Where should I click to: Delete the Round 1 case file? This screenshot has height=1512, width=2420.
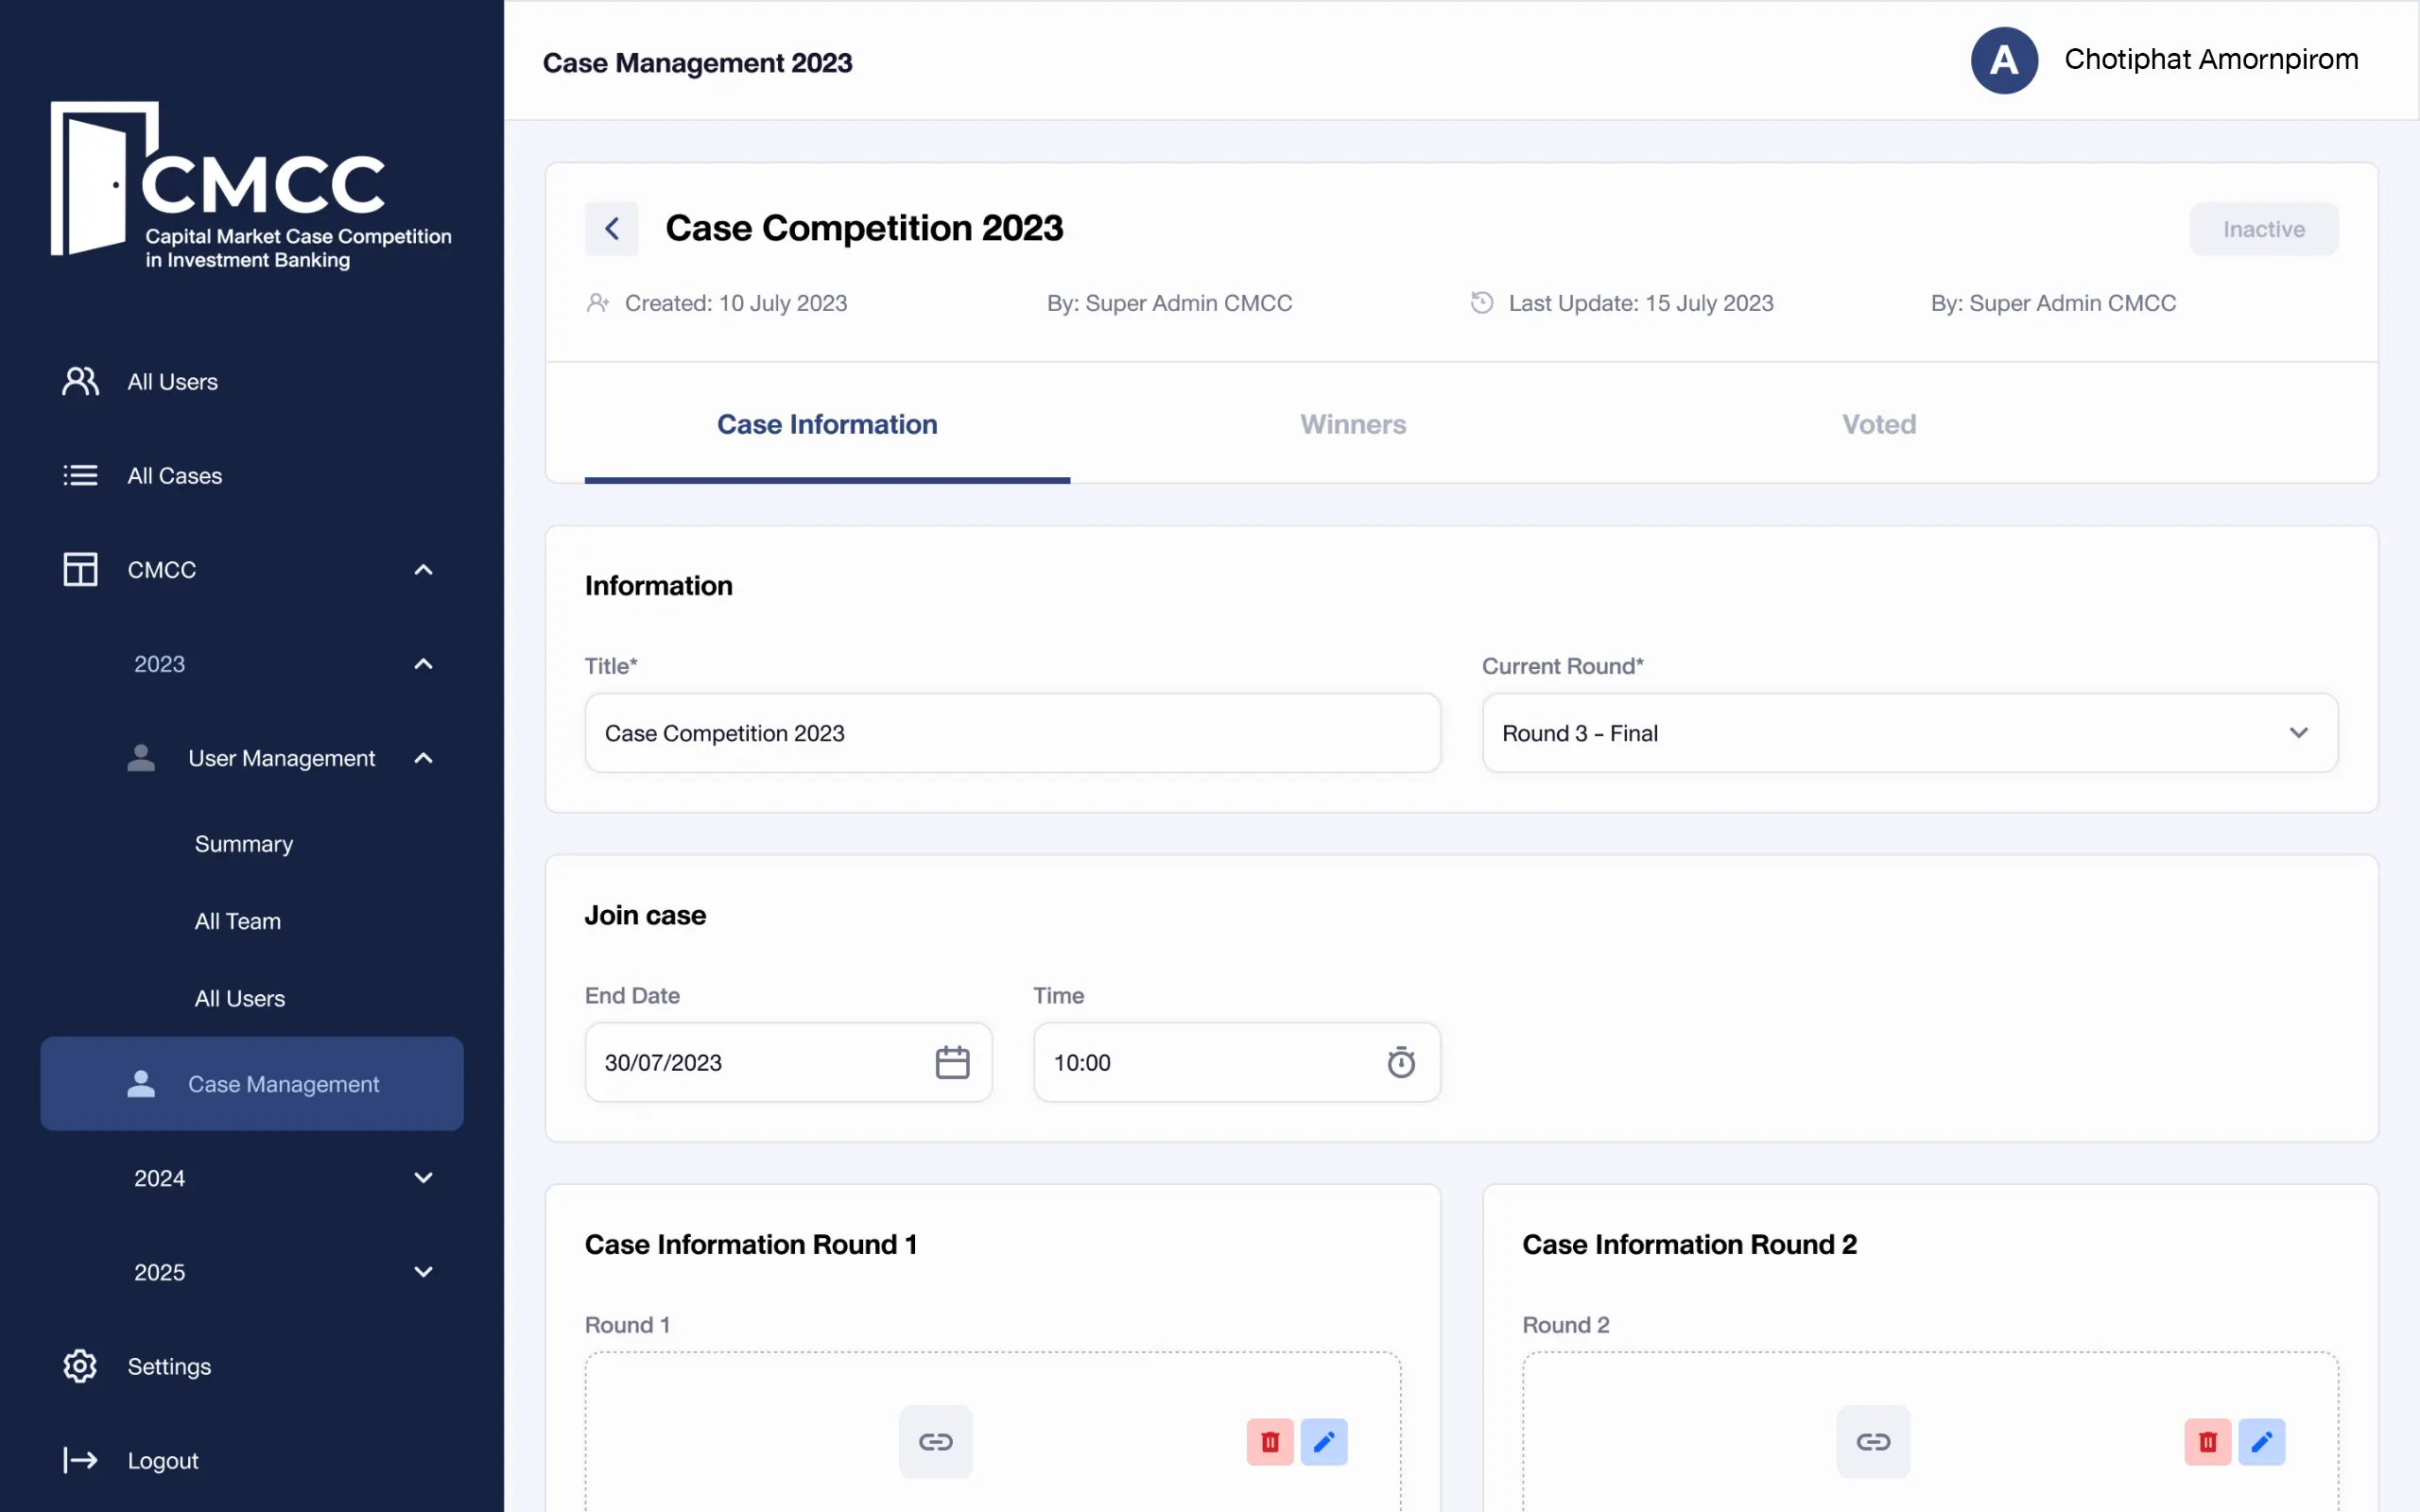pos(1269,1441)
